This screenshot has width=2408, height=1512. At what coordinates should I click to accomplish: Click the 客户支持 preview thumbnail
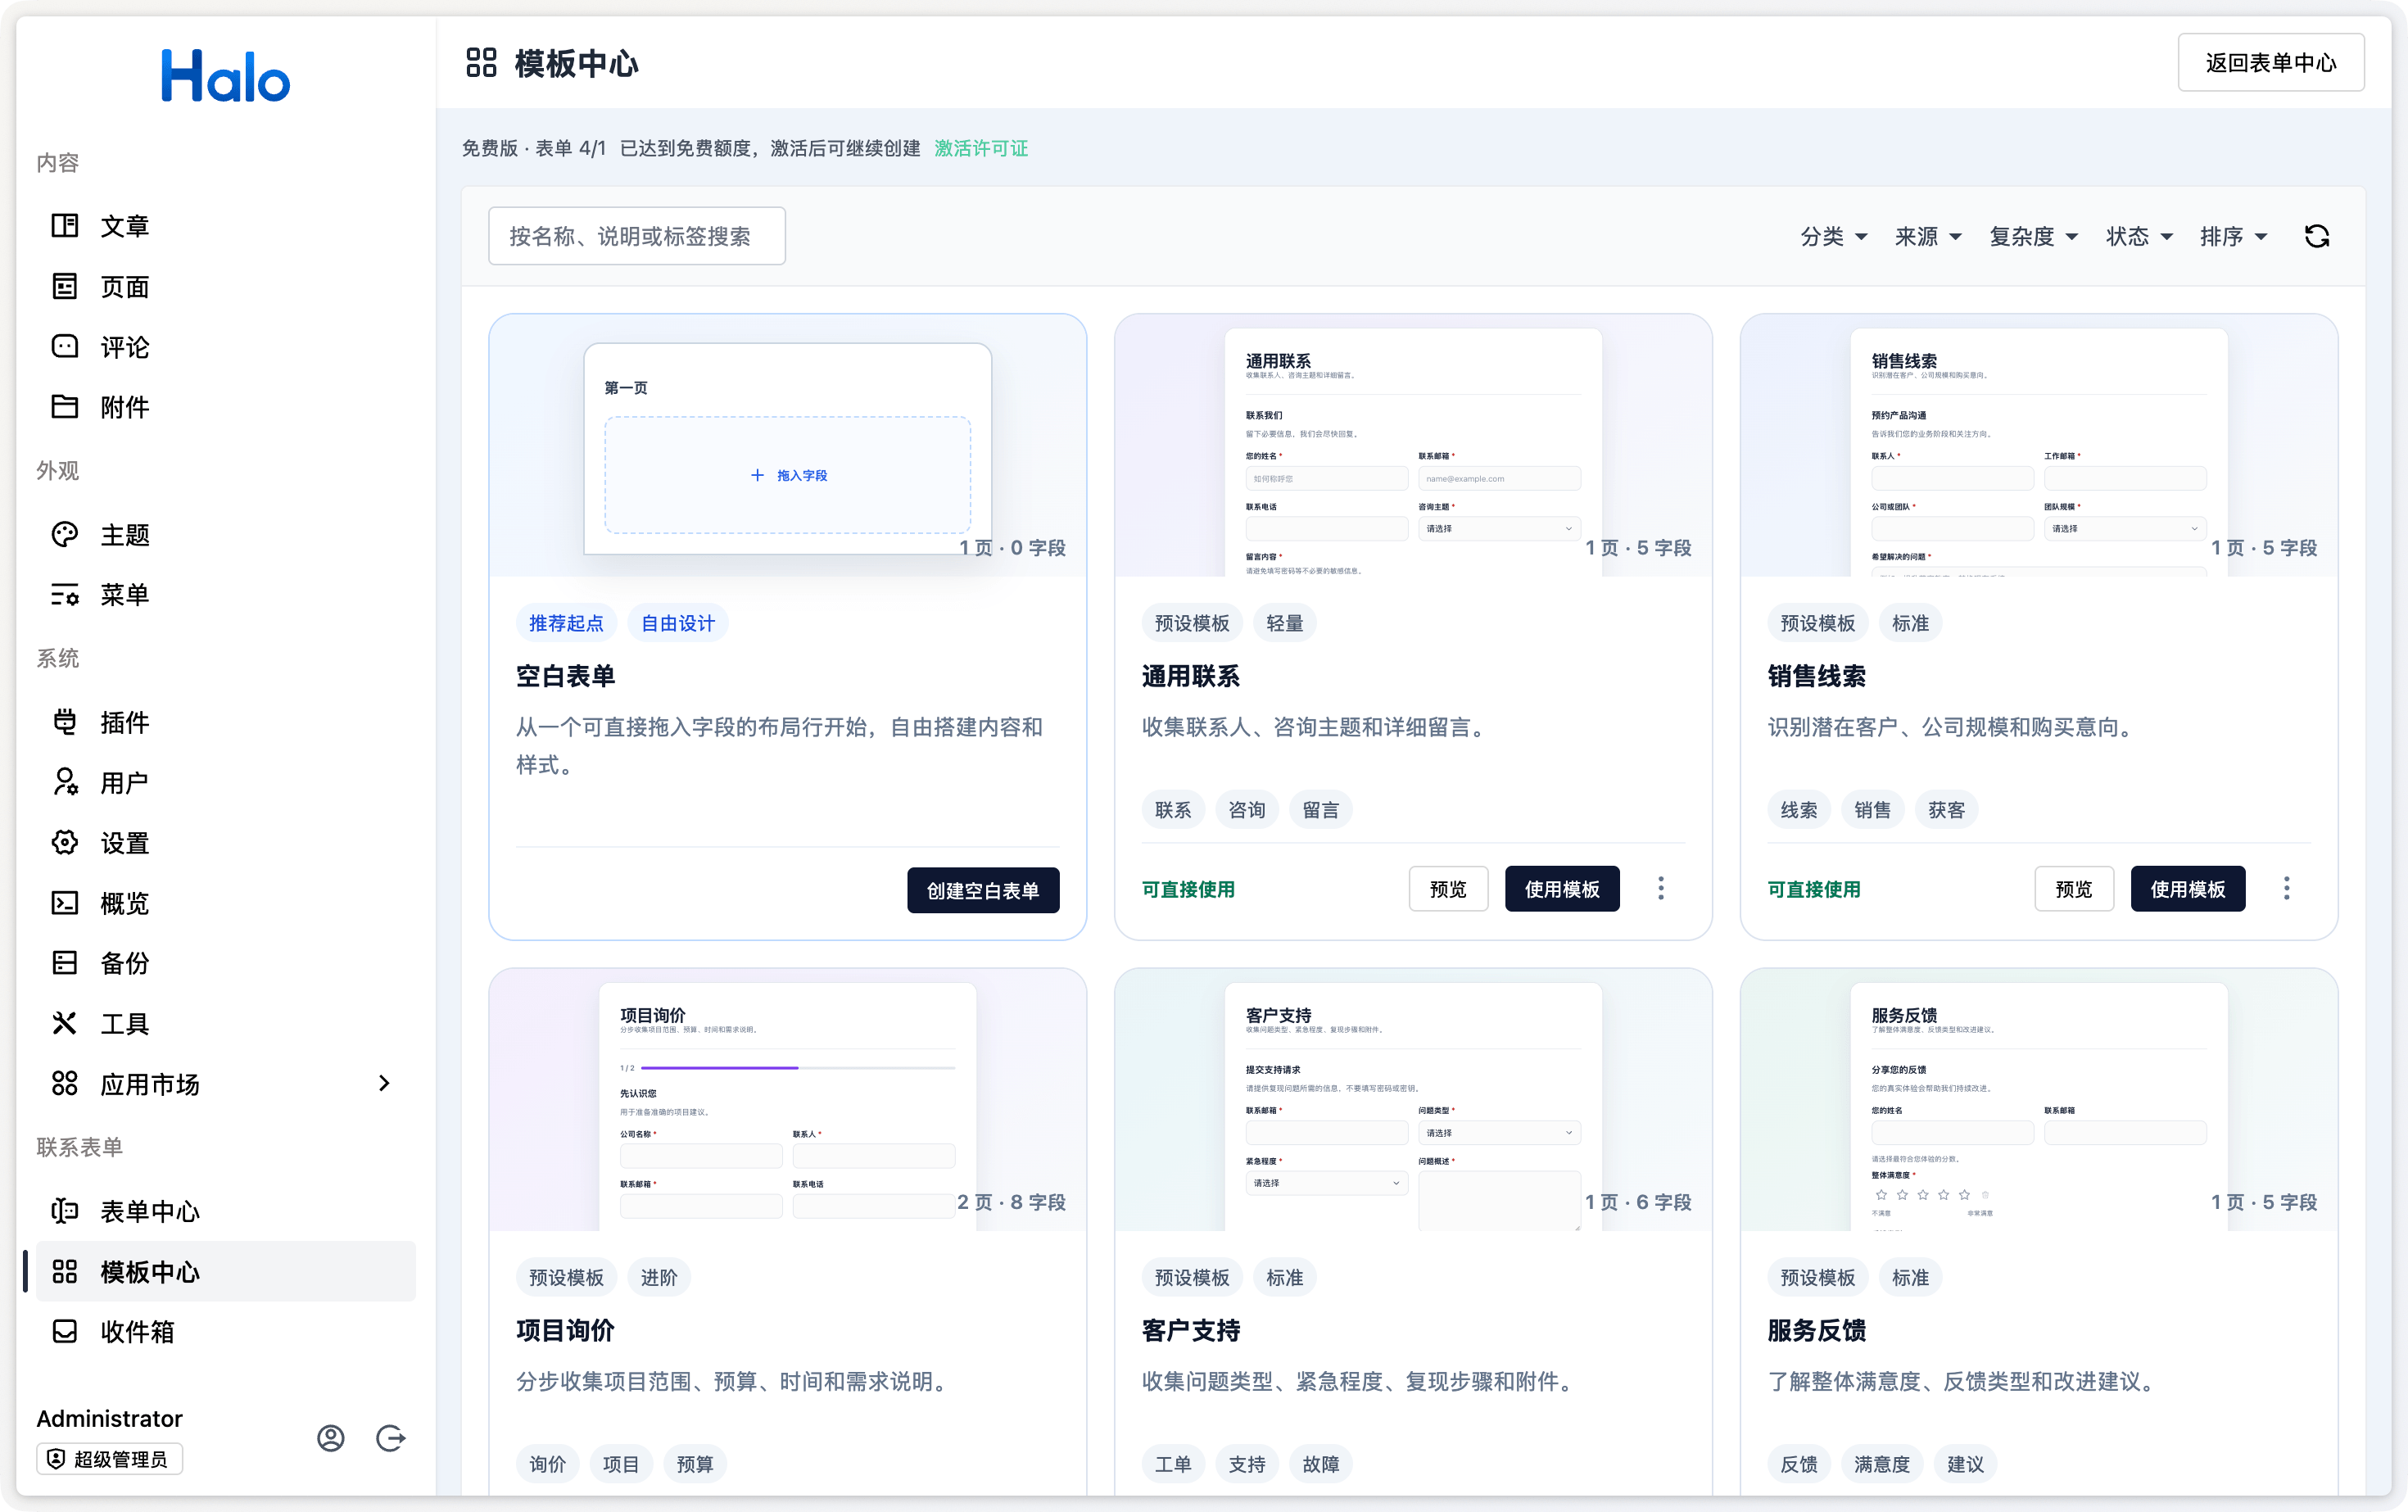[1413, 1099]
